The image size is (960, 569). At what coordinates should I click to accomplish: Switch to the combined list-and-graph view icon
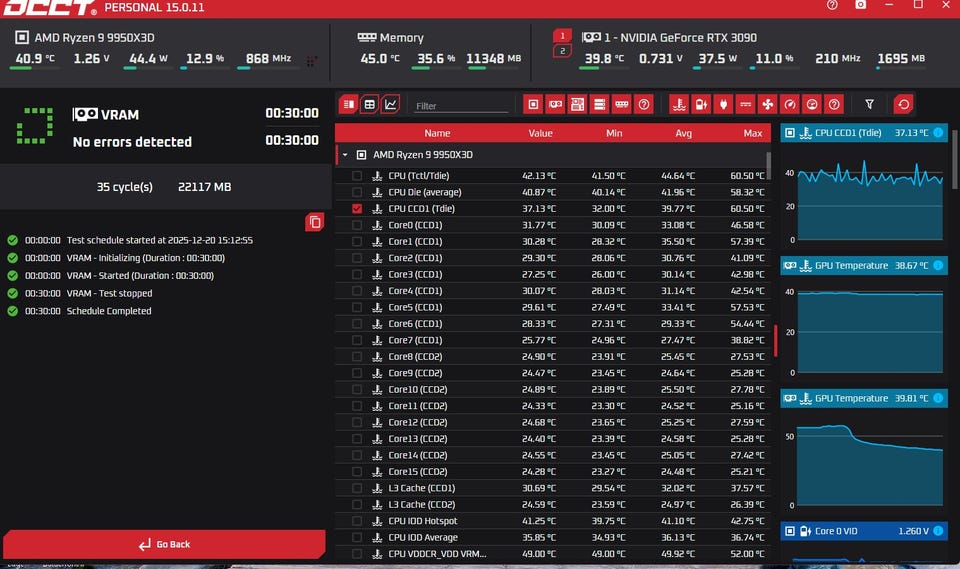click(348, 104)
